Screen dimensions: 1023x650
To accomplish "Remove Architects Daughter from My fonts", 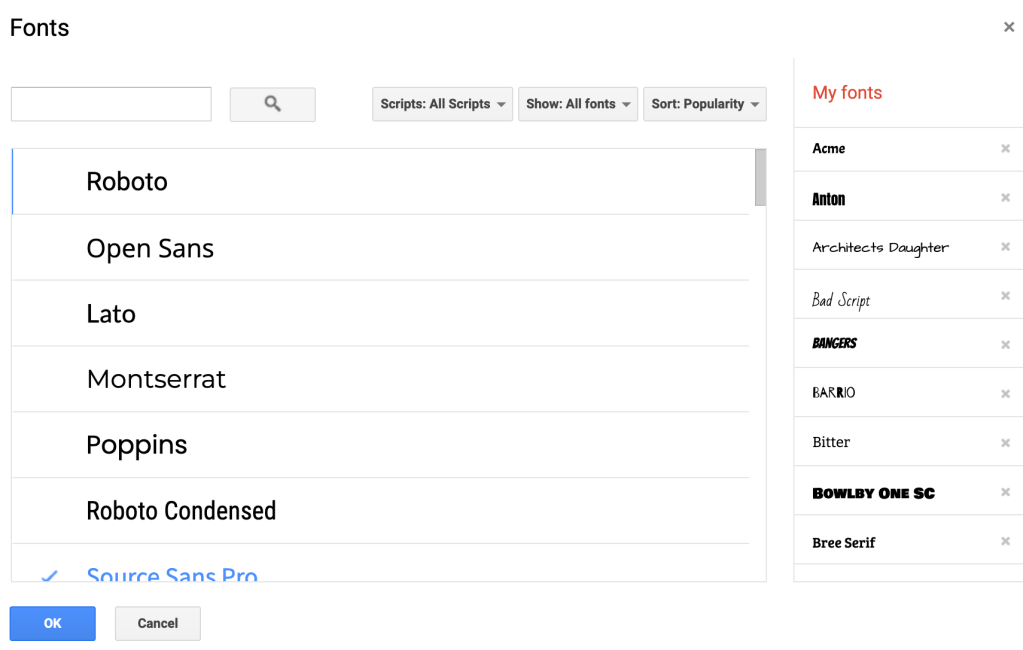I will pos(1005,247).
